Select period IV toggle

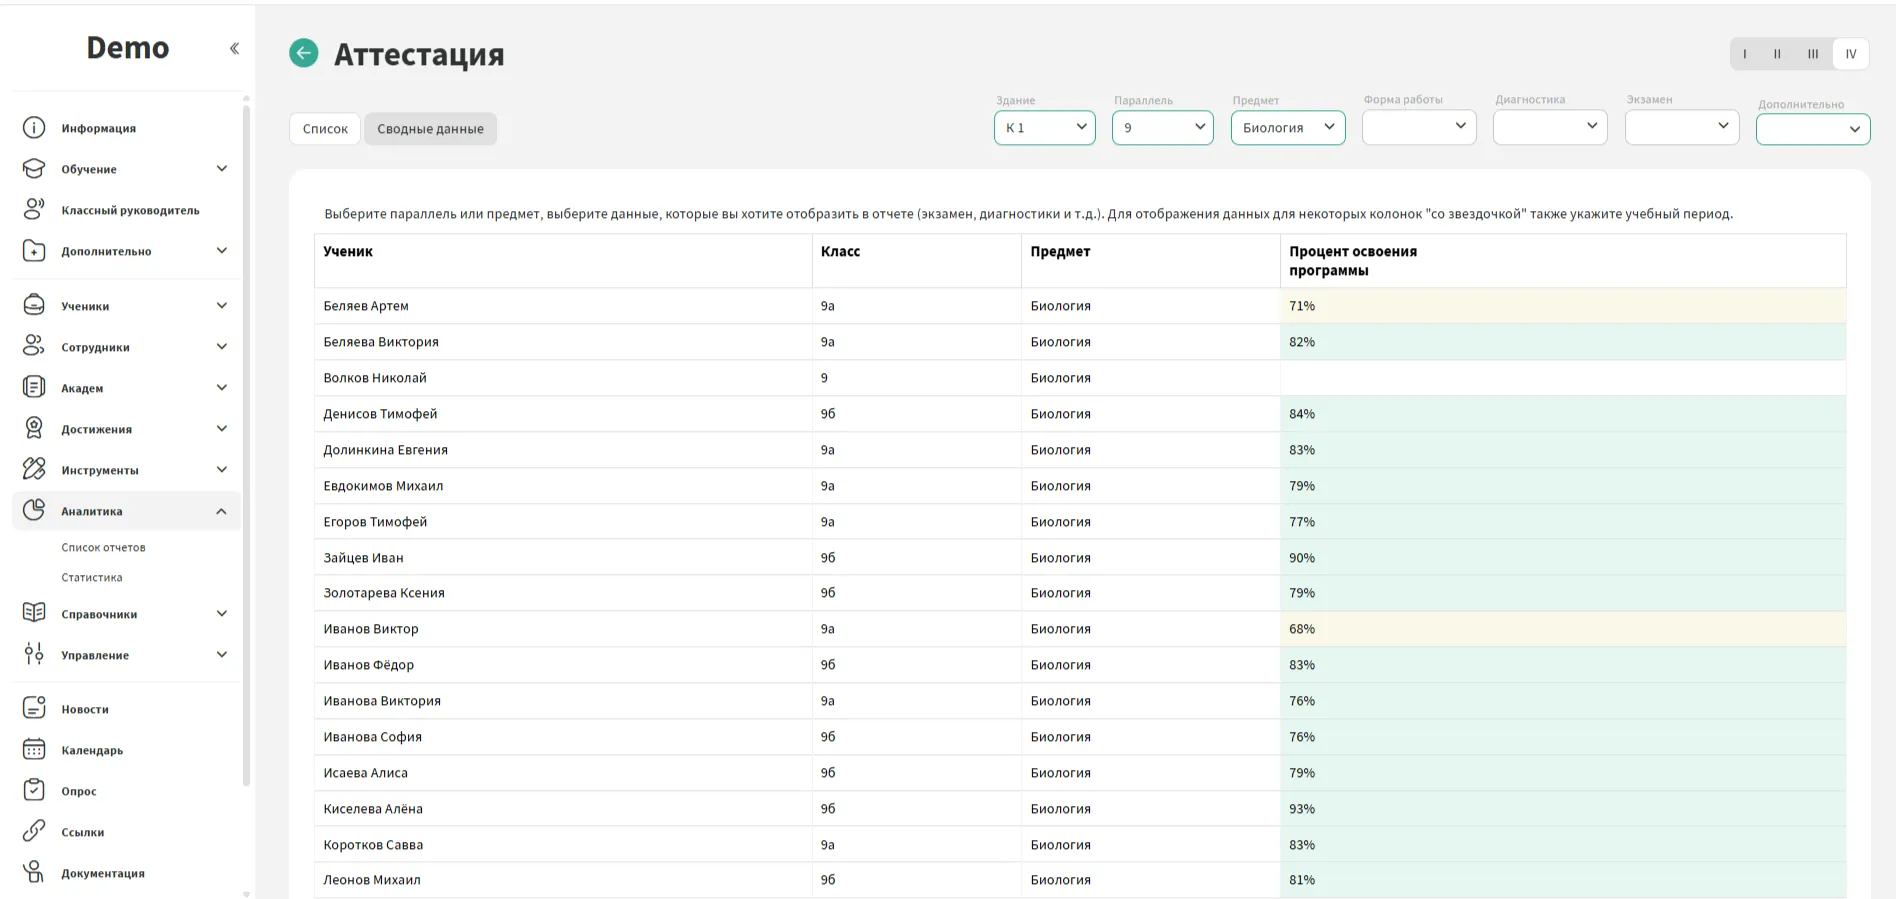[x=1850, y=54]
